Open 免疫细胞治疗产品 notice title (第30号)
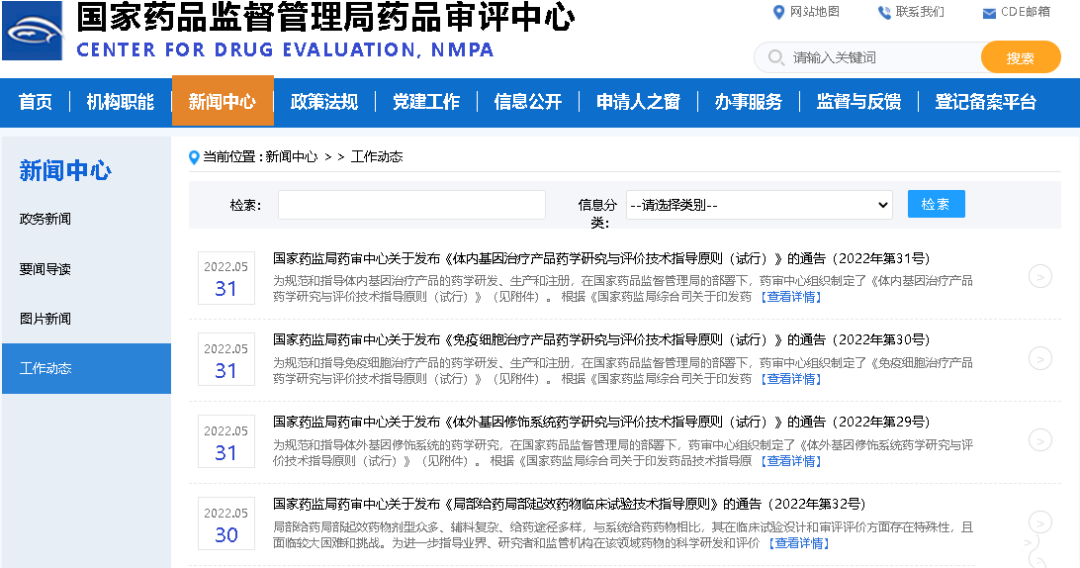Viewport: 1080px width, 568px height. pos(601,339)
